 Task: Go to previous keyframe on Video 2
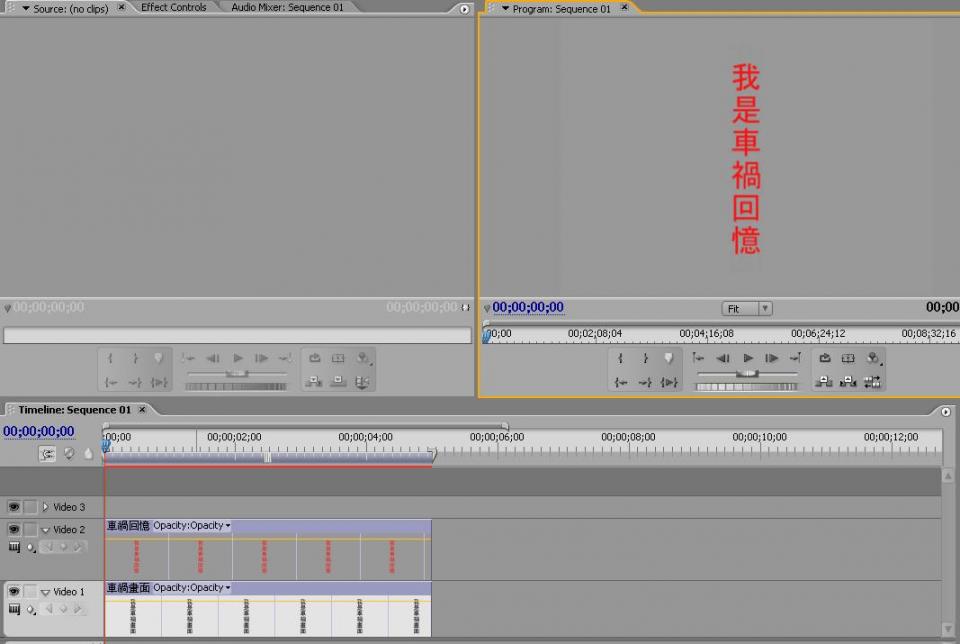(x=48, y=547)
